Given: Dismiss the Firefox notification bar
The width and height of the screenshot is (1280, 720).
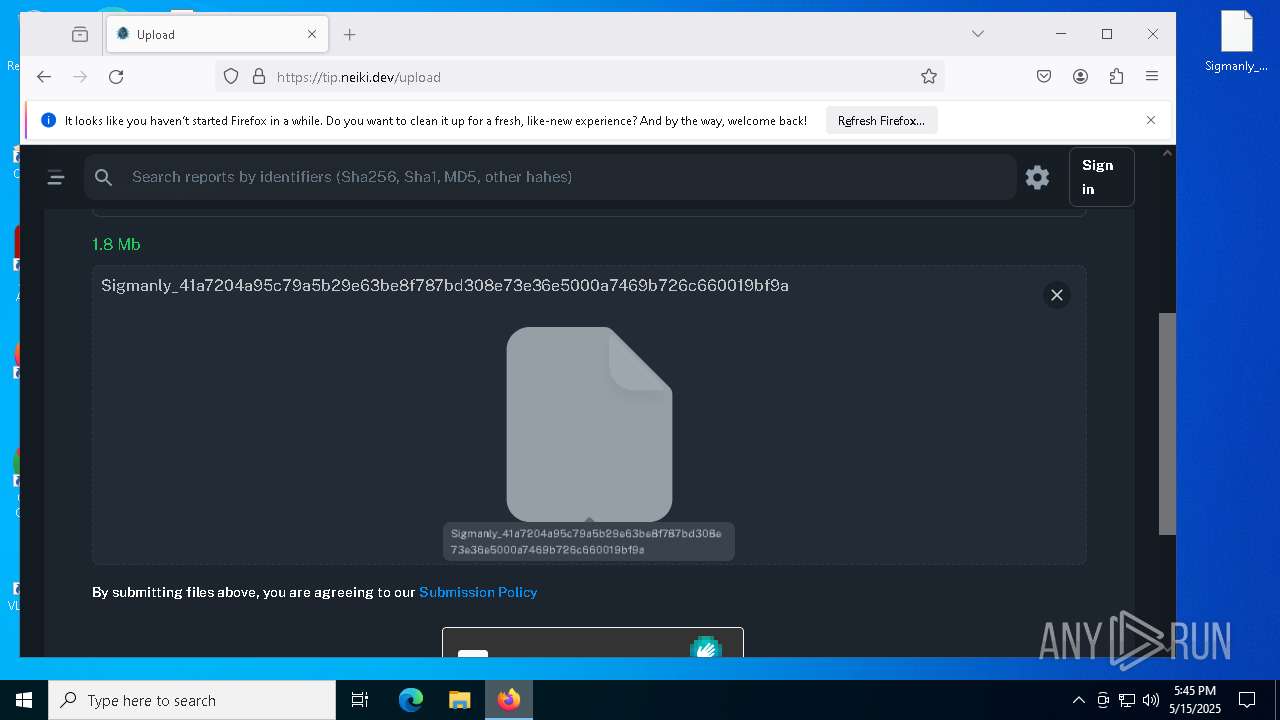Looking at the screenshot, I should [x=1151, y=120].
